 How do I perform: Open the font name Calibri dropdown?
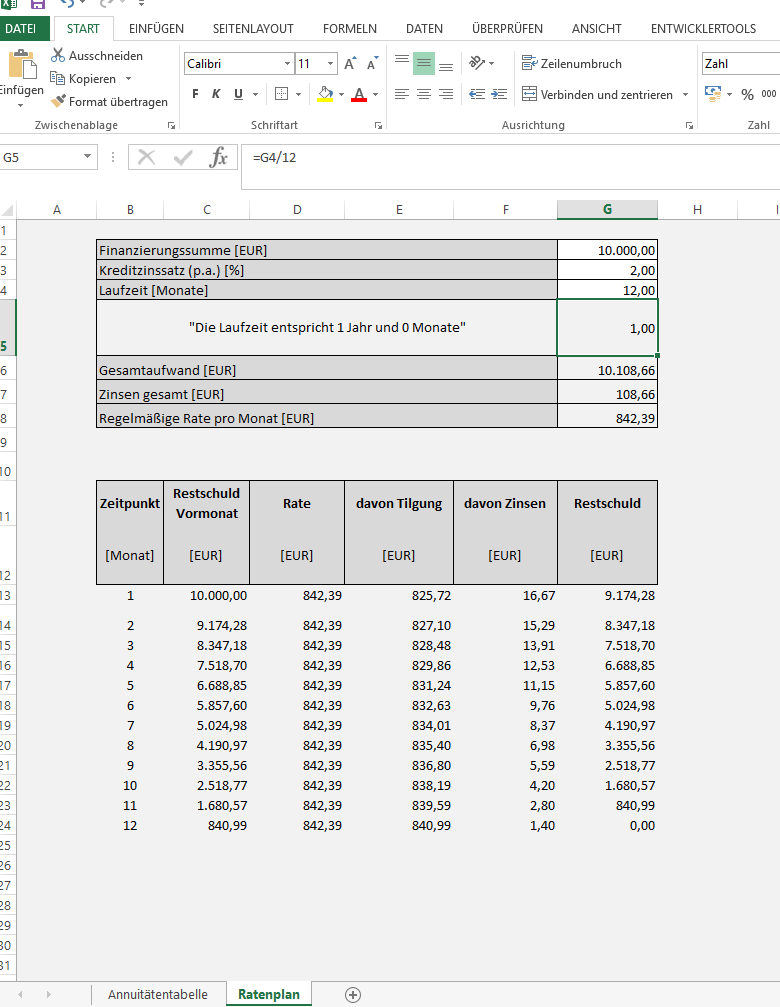point(287,64)
